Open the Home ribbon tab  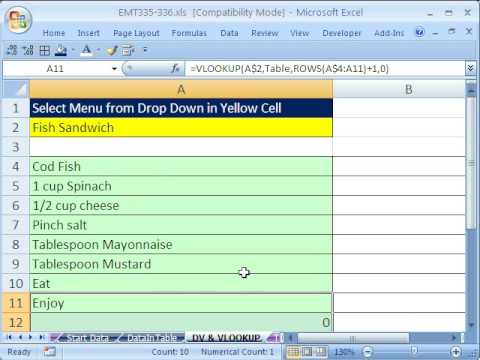click(x=54, y=33)
